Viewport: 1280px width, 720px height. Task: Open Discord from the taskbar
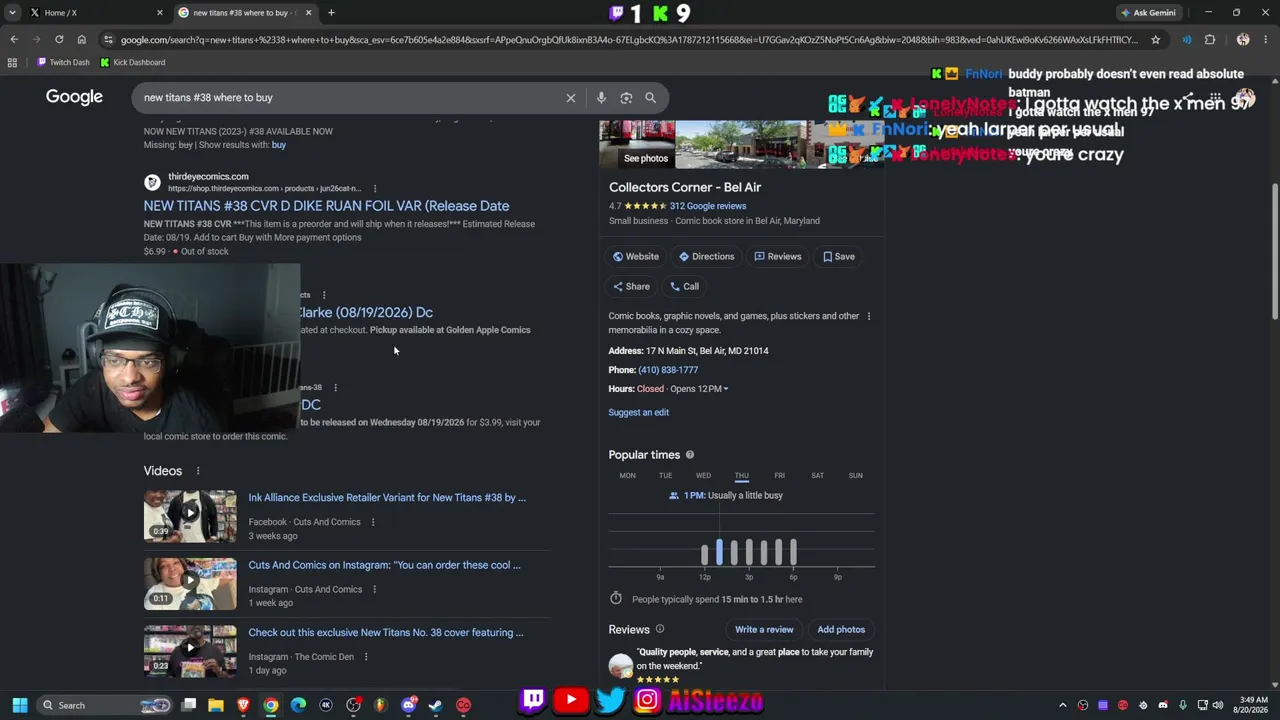click(x=408, y=705)
